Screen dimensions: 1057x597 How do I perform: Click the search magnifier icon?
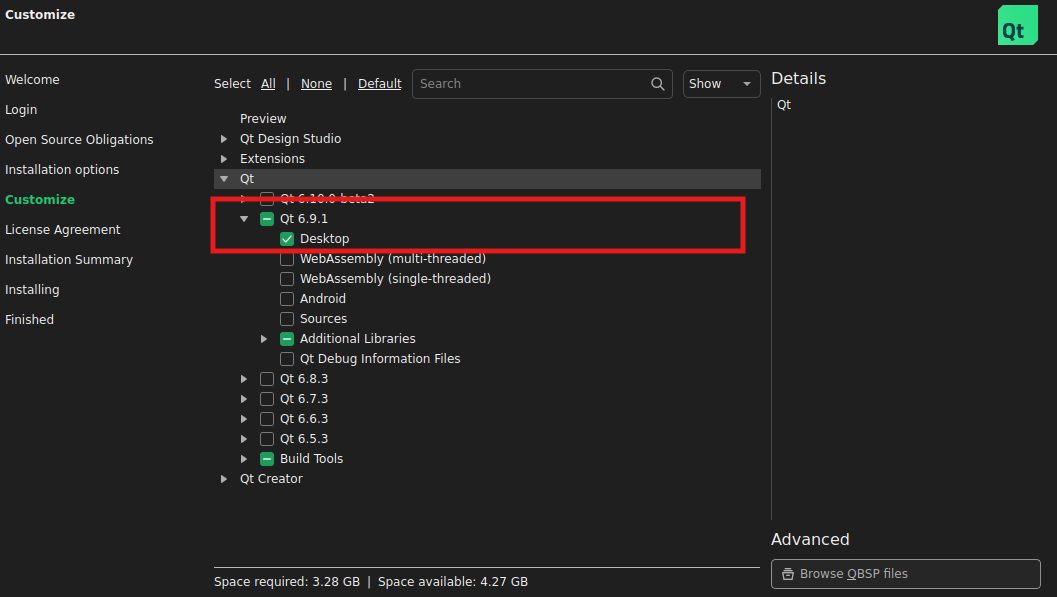(x=657, y=84)
